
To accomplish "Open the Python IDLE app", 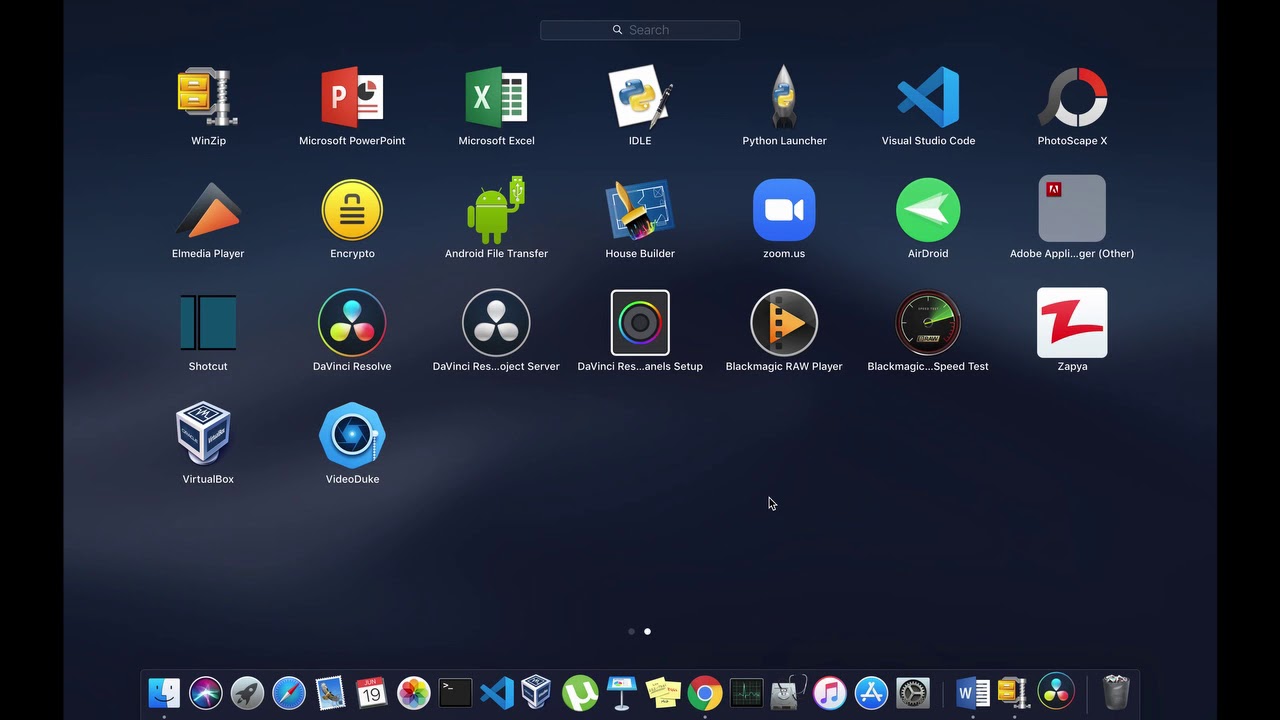I will pos(640,97).
